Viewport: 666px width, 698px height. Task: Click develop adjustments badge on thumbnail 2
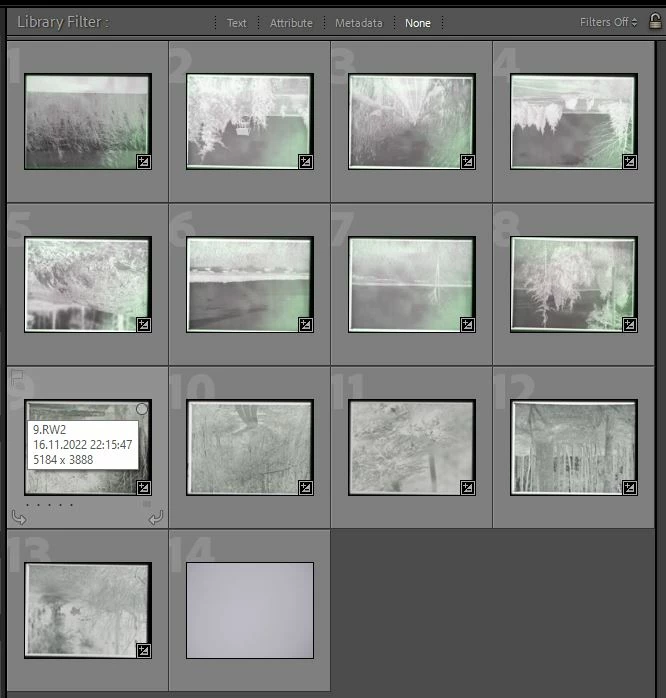[305, 162]
